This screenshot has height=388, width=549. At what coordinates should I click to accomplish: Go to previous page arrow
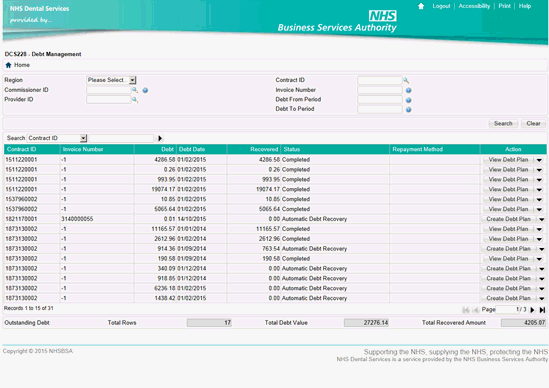coord(475,310)
